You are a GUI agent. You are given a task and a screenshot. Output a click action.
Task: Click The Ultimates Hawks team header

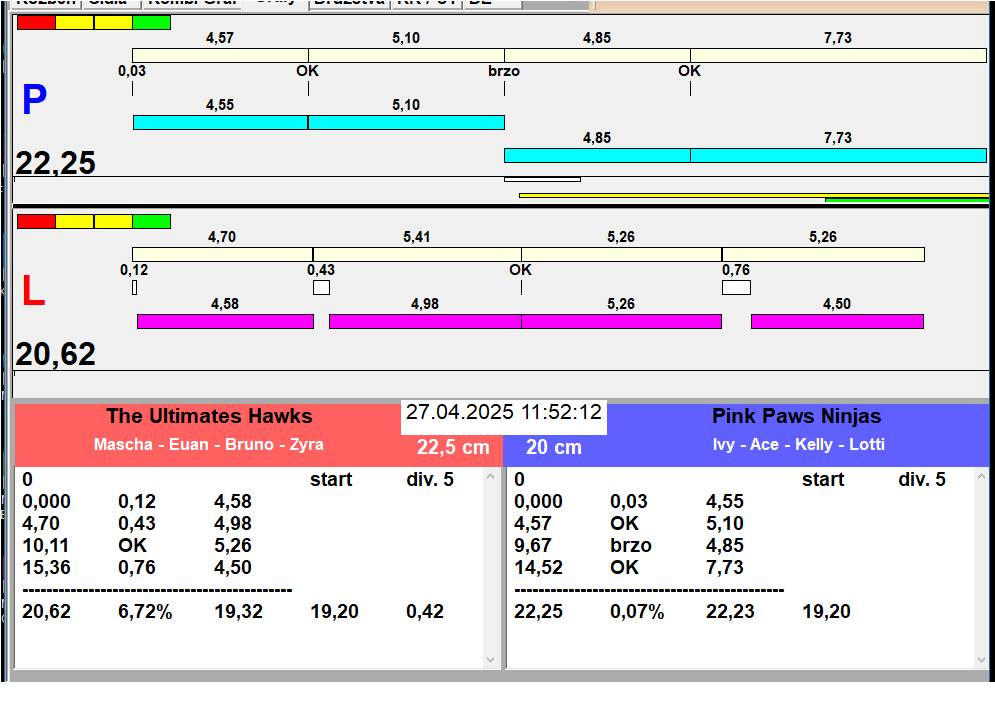[209, 417]
